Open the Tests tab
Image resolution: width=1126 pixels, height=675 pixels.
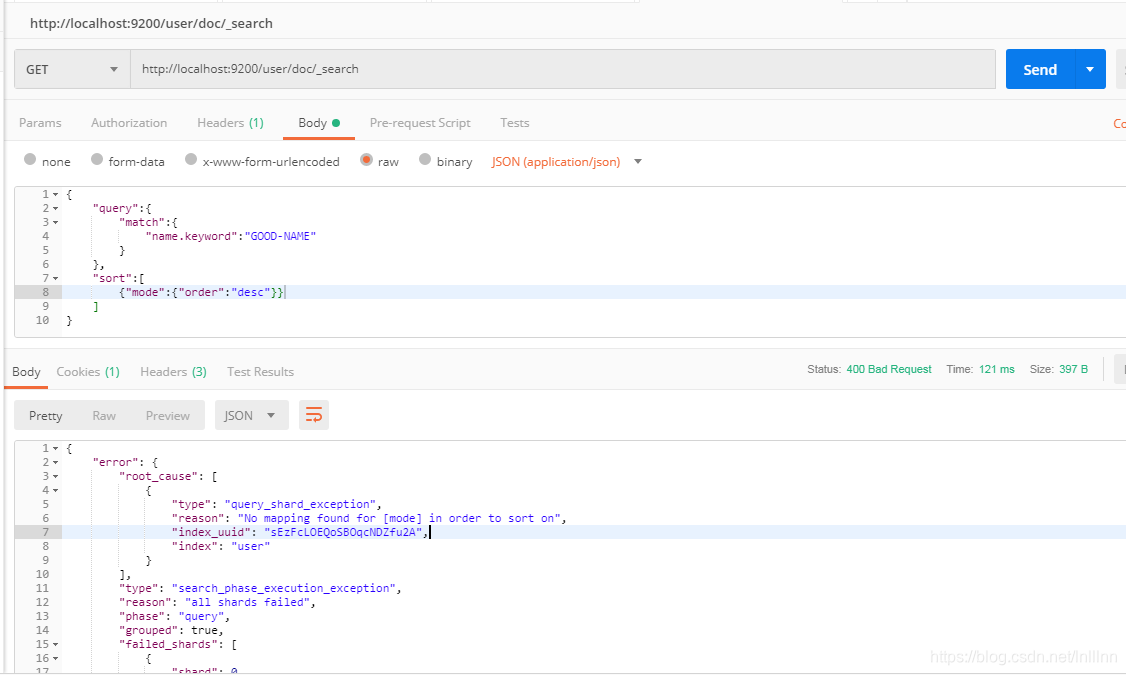515,123
